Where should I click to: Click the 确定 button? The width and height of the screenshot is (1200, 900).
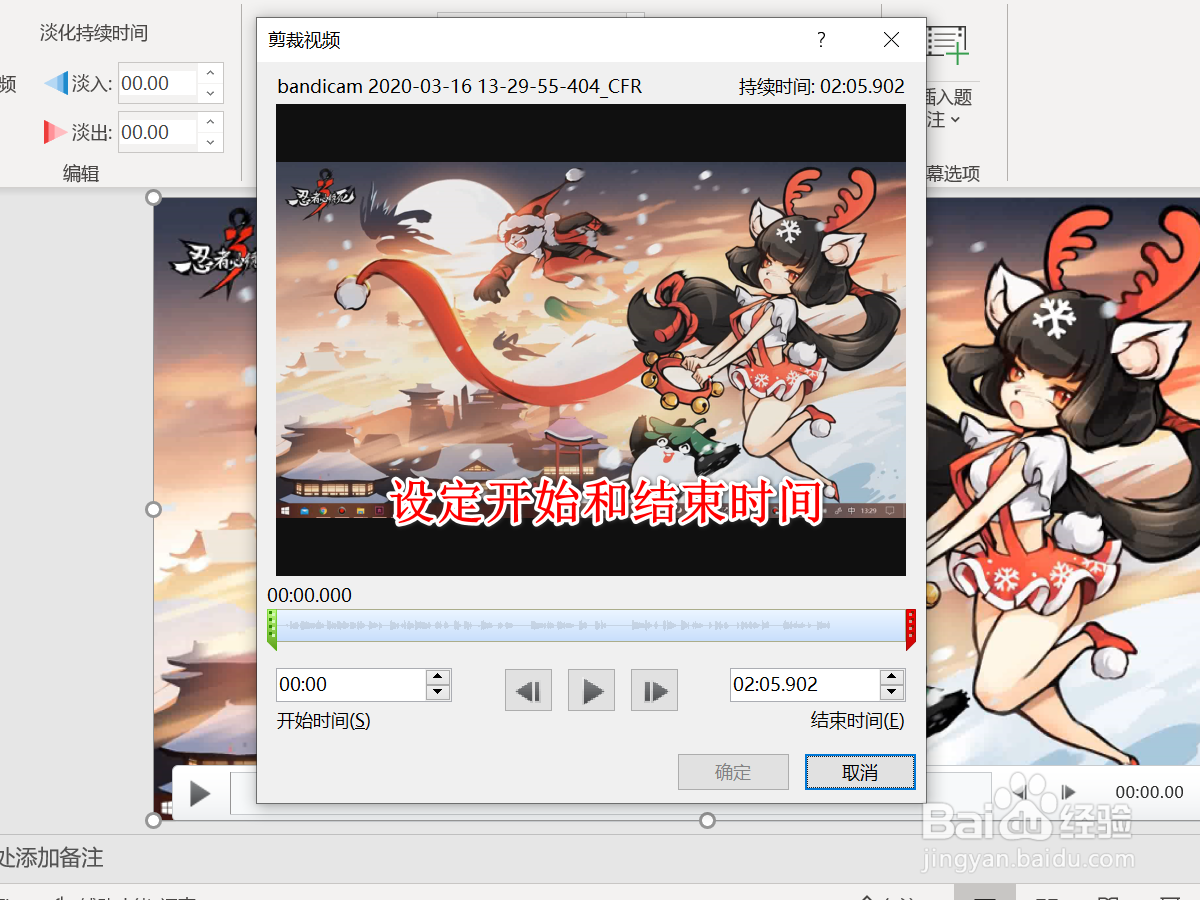[x=733, y=772]
